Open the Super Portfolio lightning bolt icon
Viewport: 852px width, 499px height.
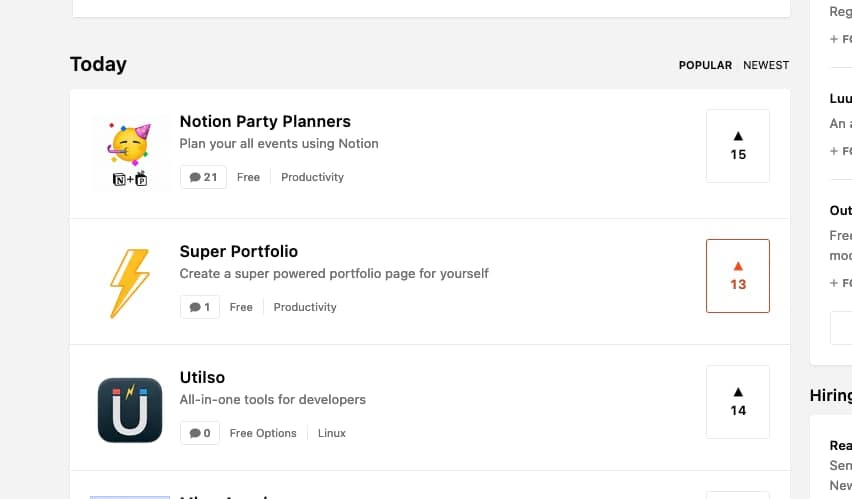pyautogui.click(x=130, y=283)
